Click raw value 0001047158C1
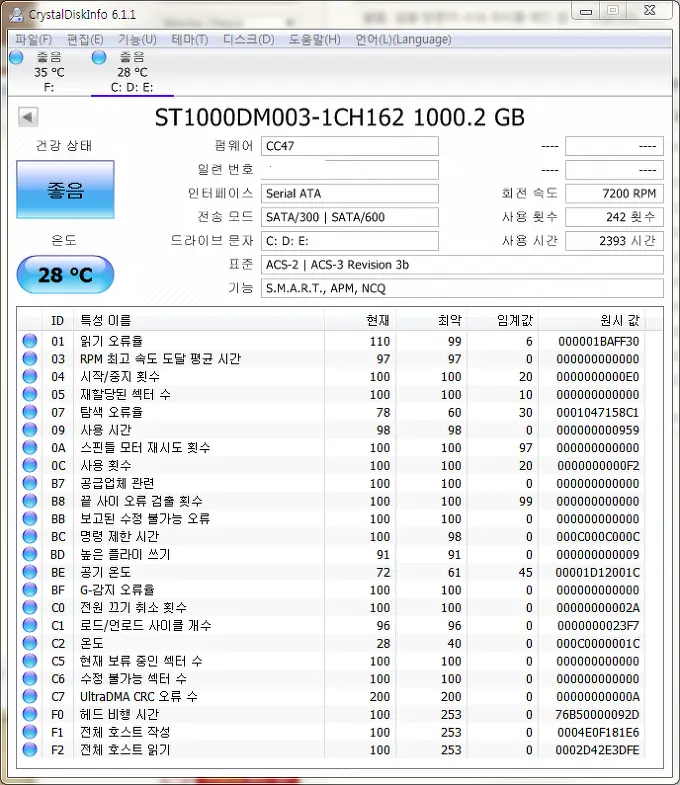Viewport: 680px width, 785px height. tap(598, 413)
